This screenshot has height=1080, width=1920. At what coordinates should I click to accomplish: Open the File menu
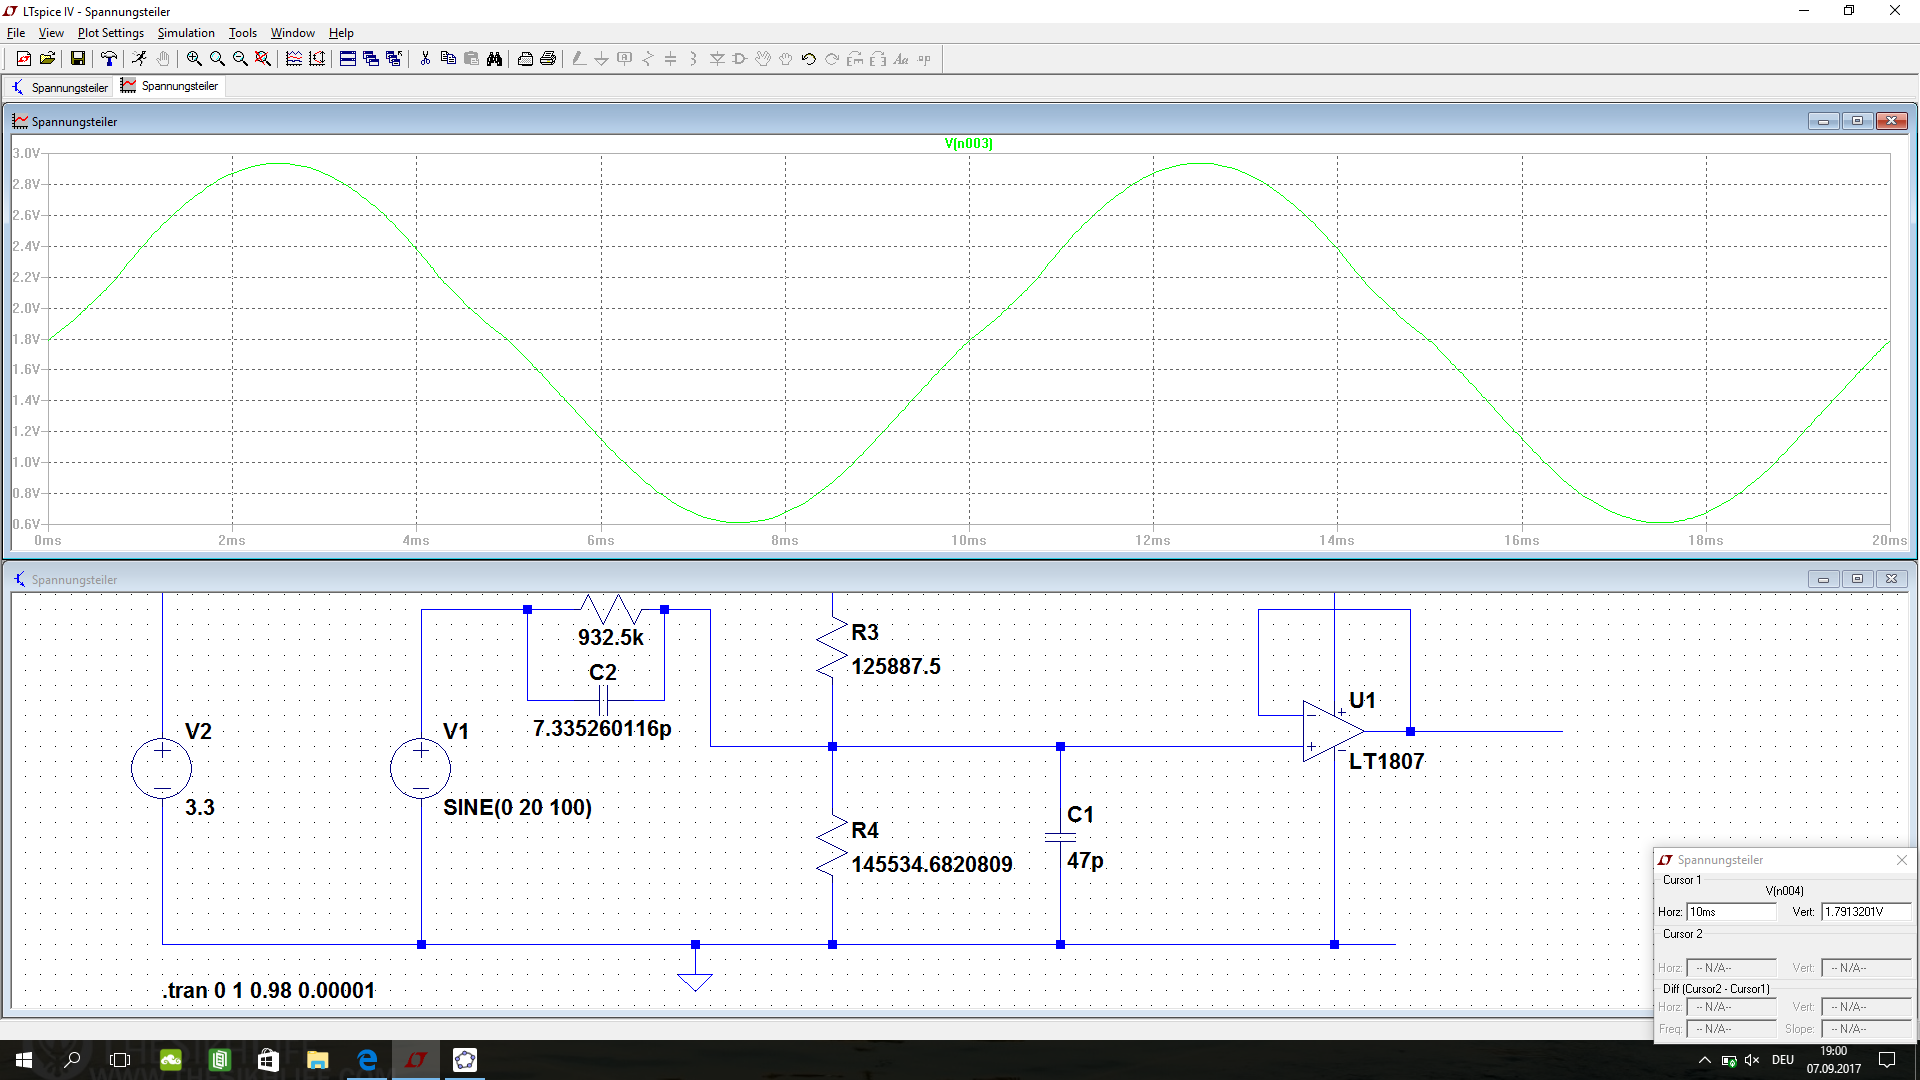[16, 33]
